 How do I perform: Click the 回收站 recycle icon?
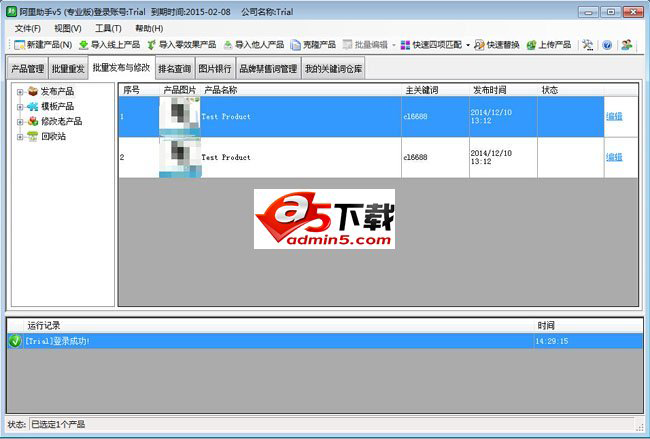pos(33,136)
